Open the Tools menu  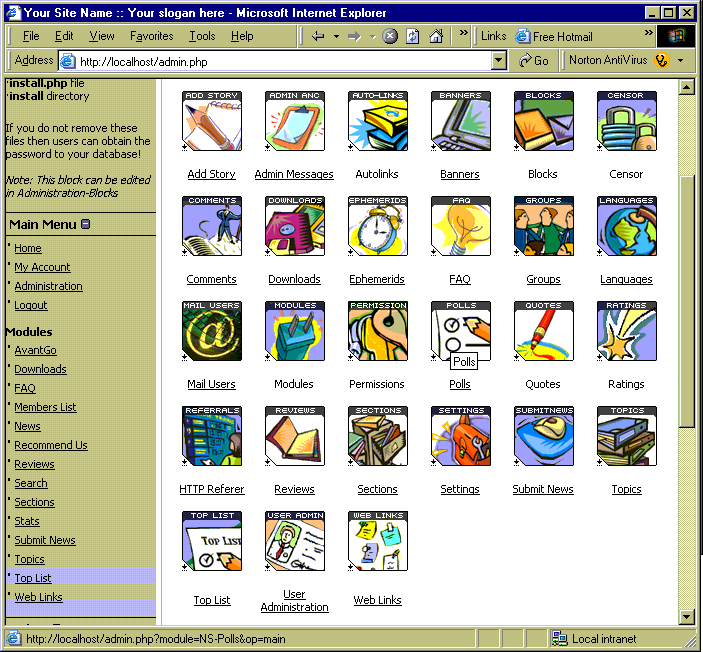pyautogui.click(x=202, y=36)
